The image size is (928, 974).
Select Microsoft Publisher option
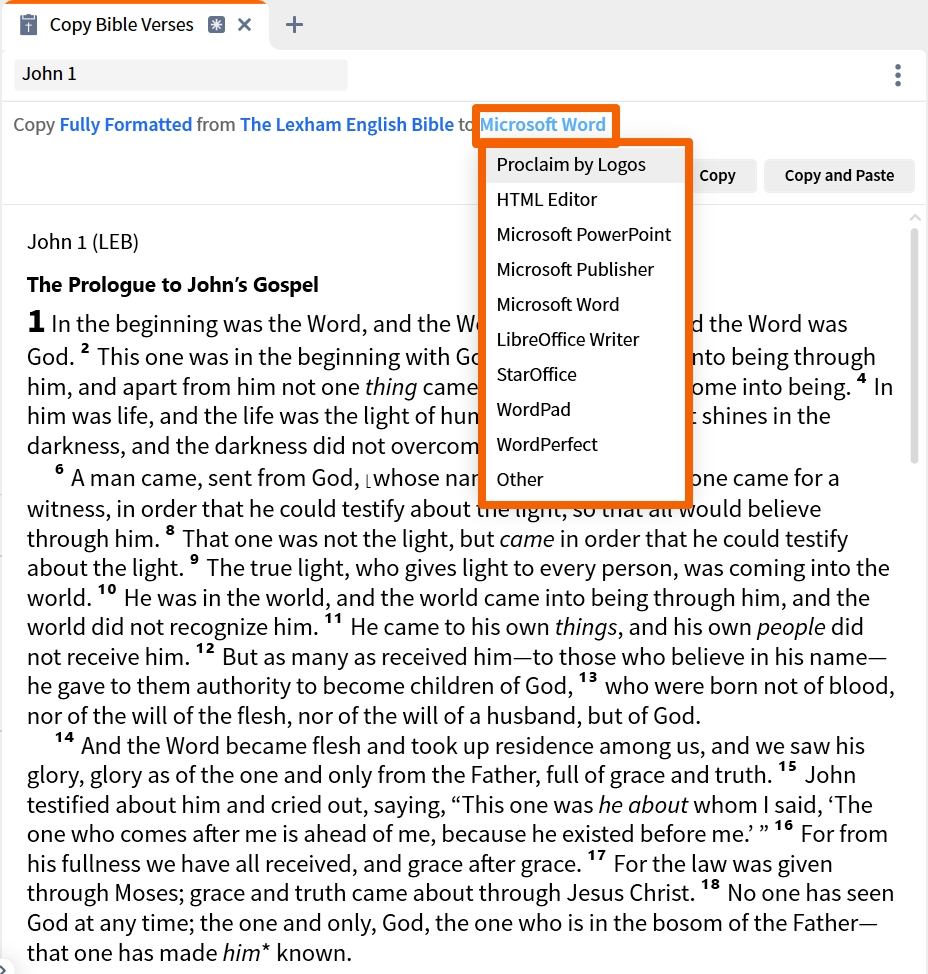click(585, 270)
